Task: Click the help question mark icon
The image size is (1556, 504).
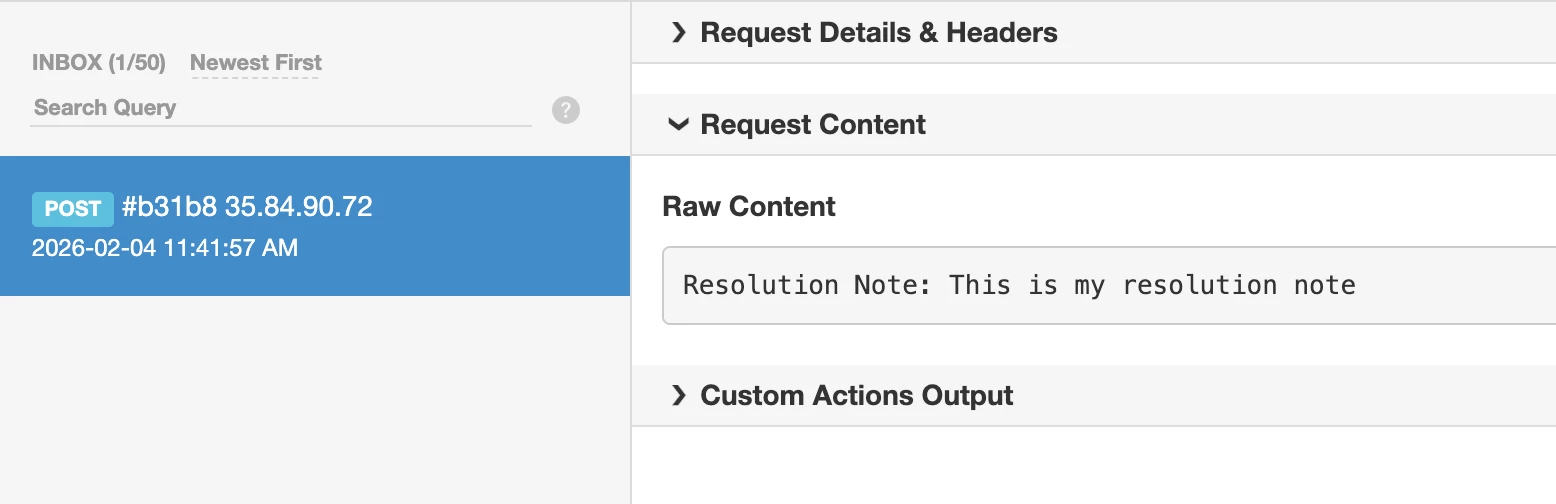Action: click(x=566, y=110)
